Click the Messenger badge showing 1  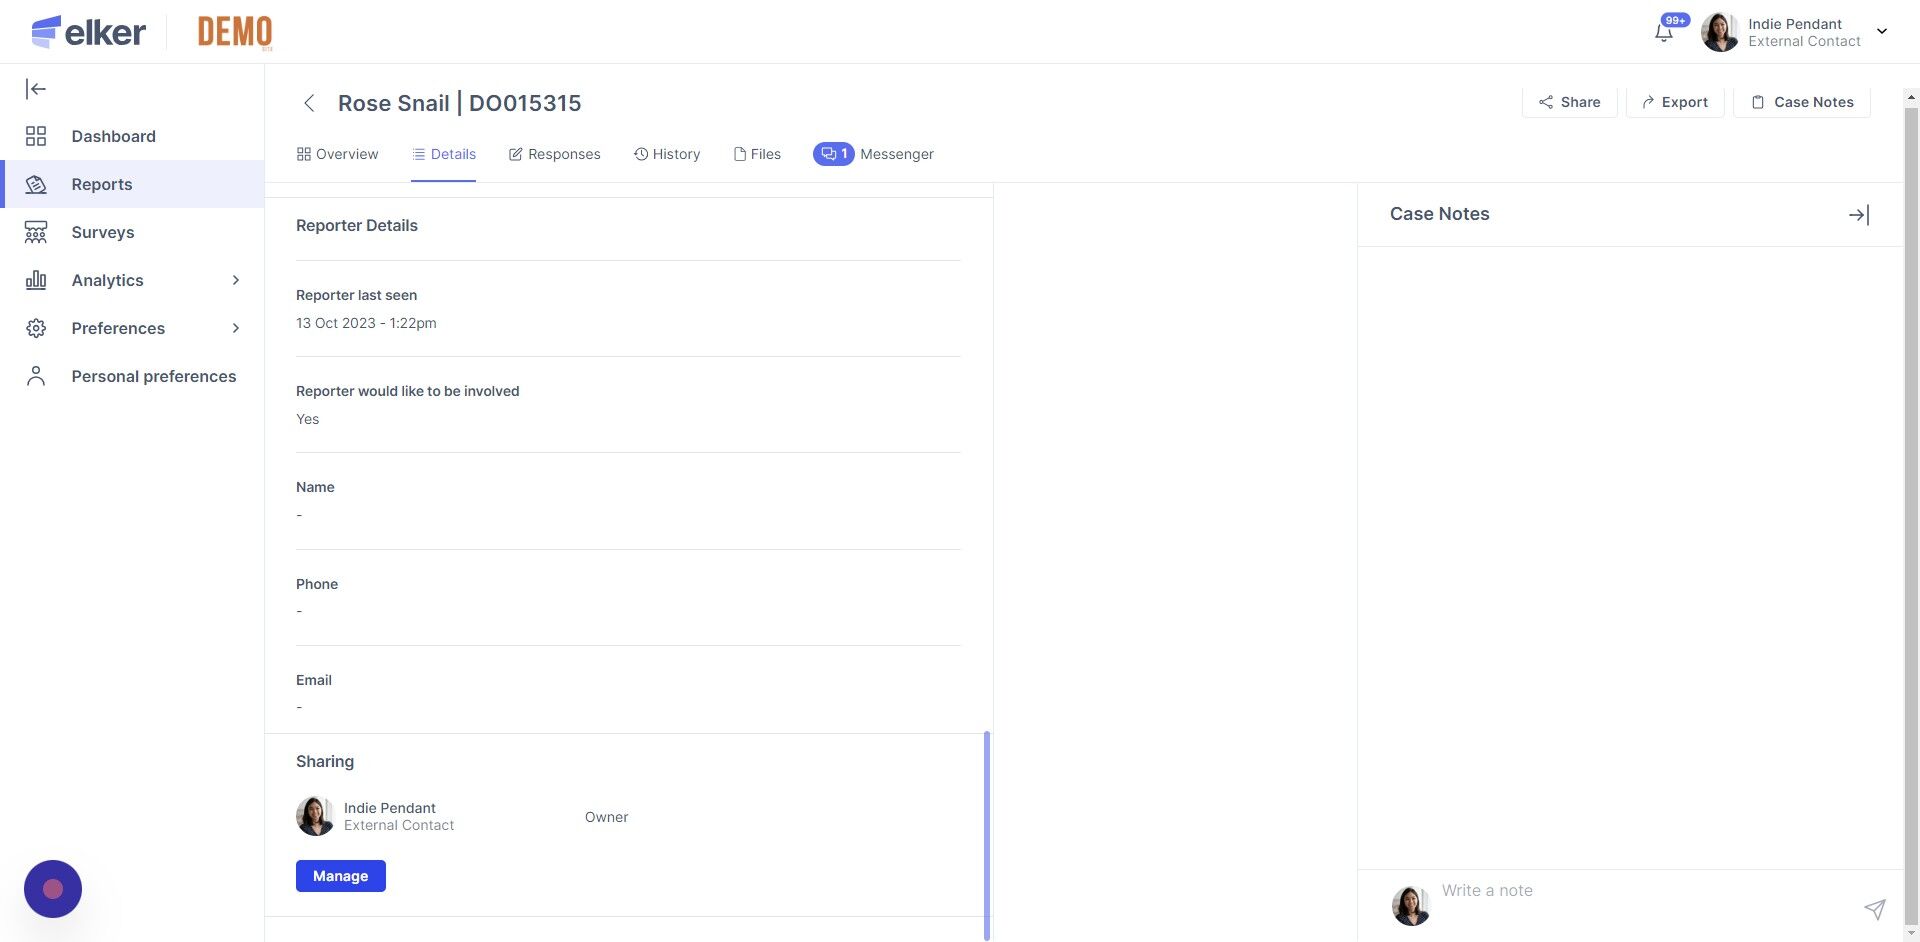click(x=833, y=154)
